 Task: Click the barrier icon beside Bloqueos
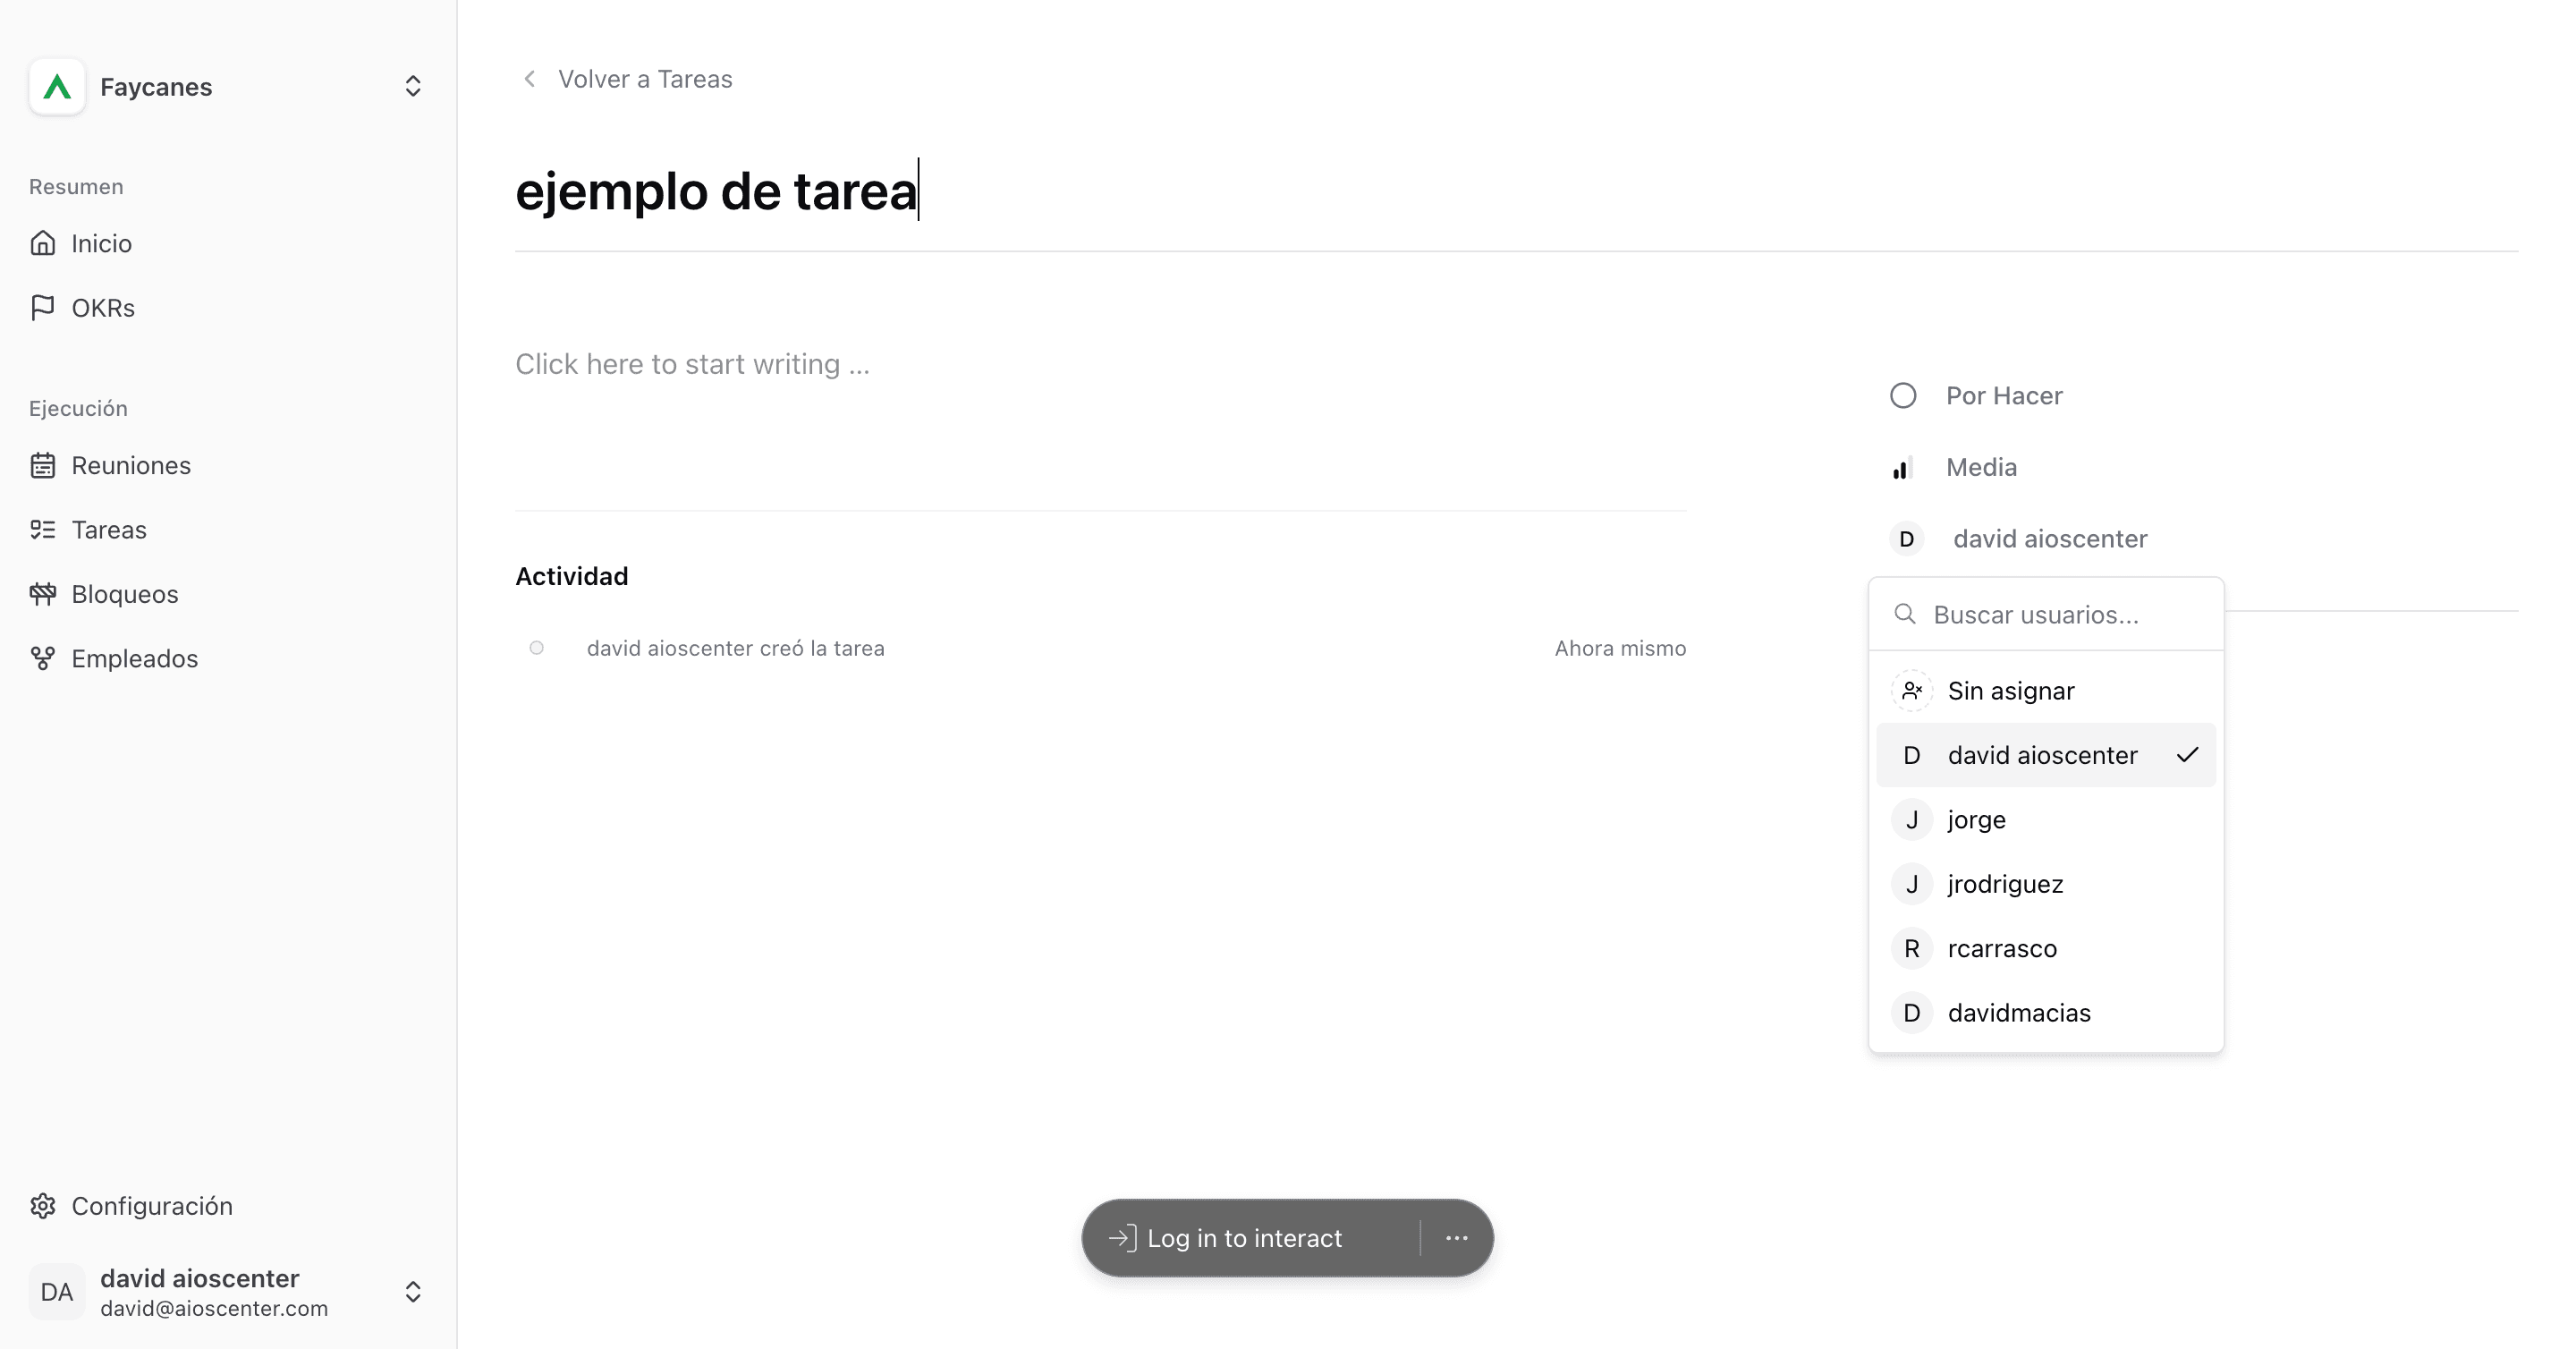43,594
